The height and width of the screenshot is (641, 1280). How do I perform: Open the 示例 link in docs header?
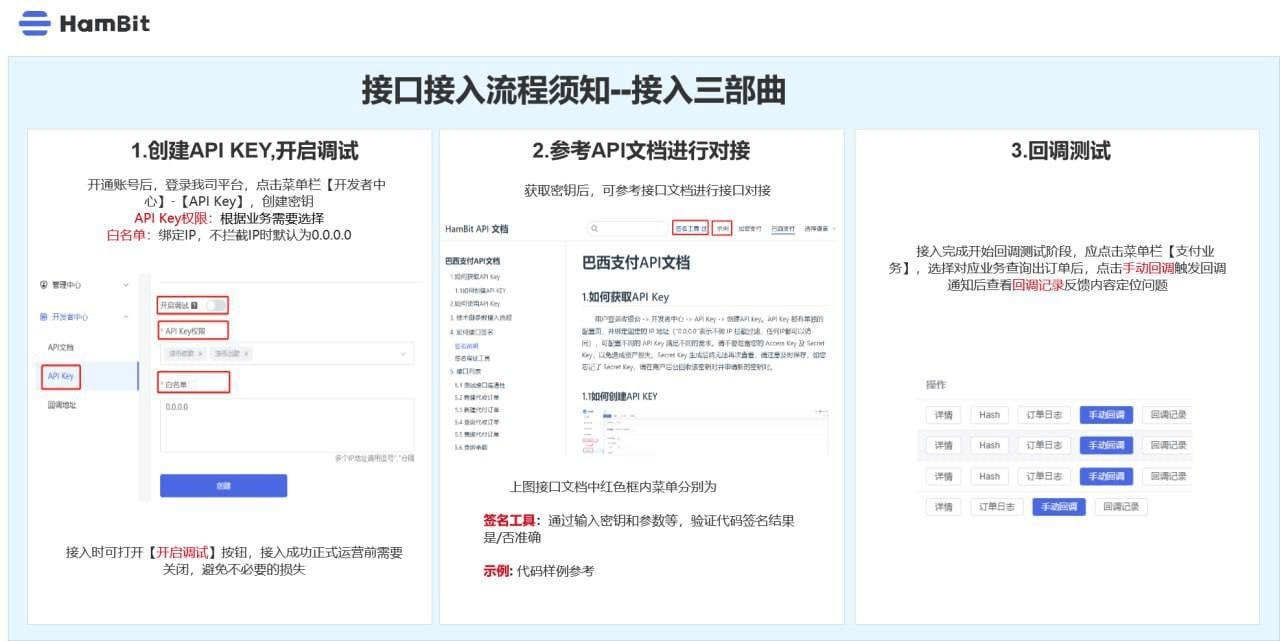click(723, 228)
